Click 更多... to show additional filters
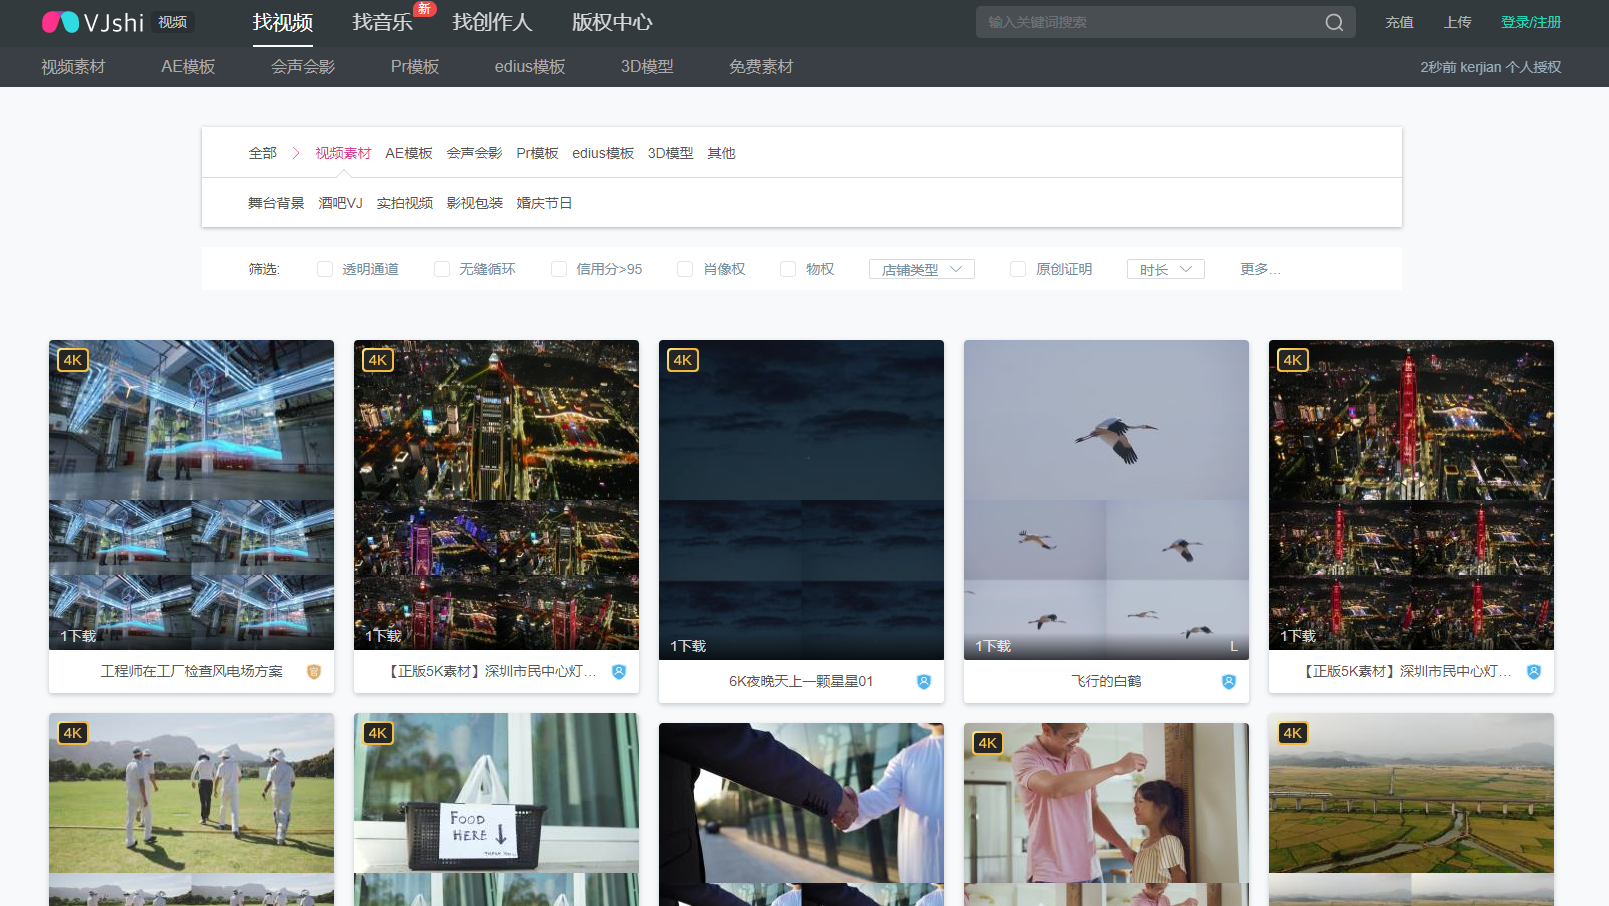 point(1258,268)
